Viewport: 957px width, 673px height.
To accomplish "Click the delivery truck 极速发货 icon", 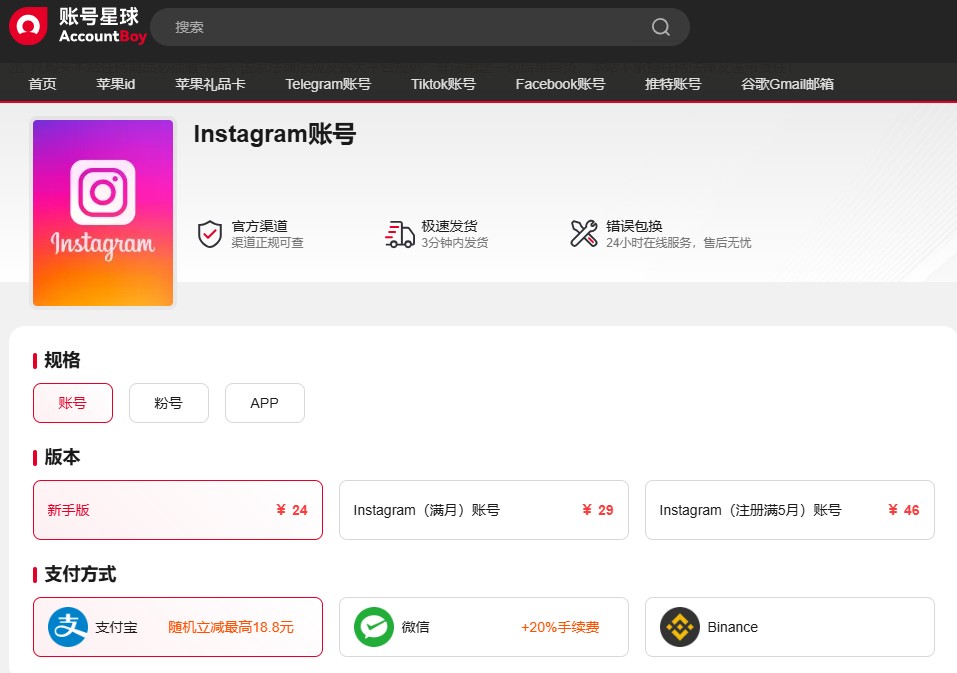I will click(x=400, y=234).
